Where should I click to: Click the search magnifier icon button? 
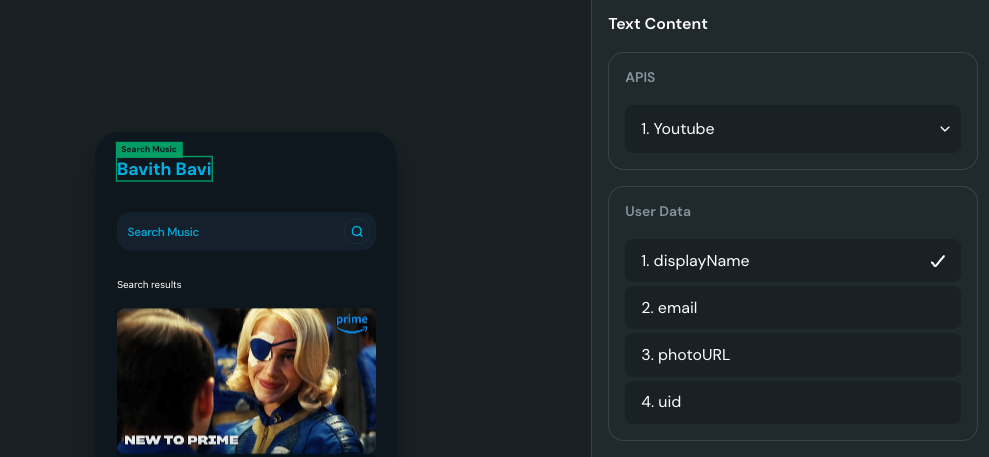click(x=357, y=231)
